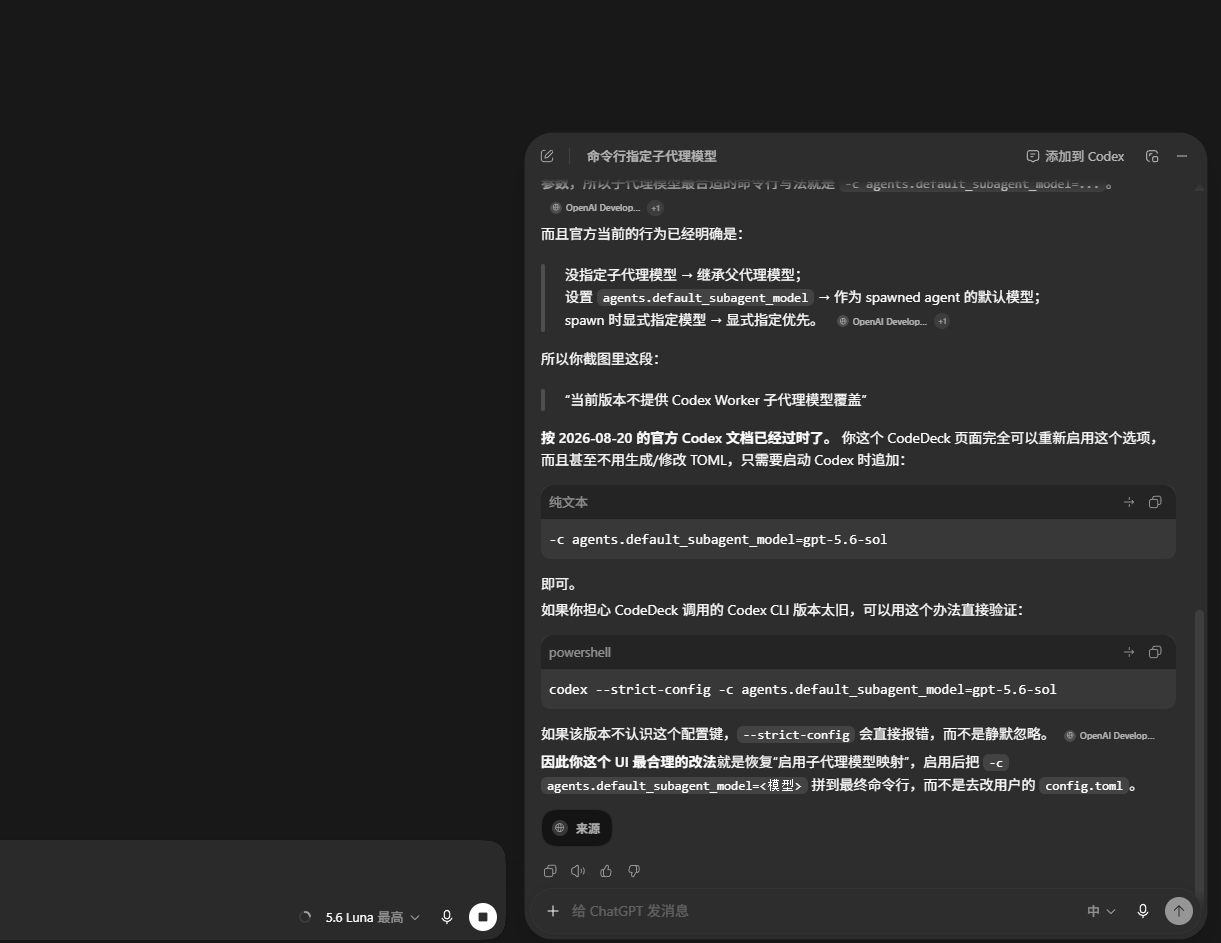The width and height of the screenshot is (1221, 943).
Task: Open the OpenAI Develop... citation after 静默忽略
Action: click(1109, 735)
